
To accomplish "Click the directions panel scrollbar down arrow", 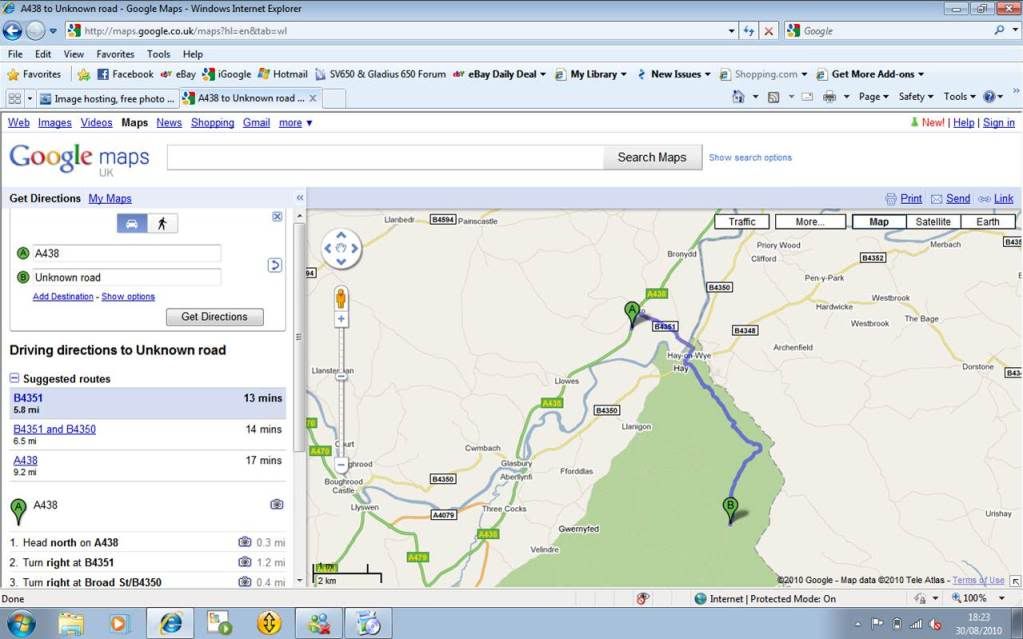I will pyautogui.click(x=299, y=580).
